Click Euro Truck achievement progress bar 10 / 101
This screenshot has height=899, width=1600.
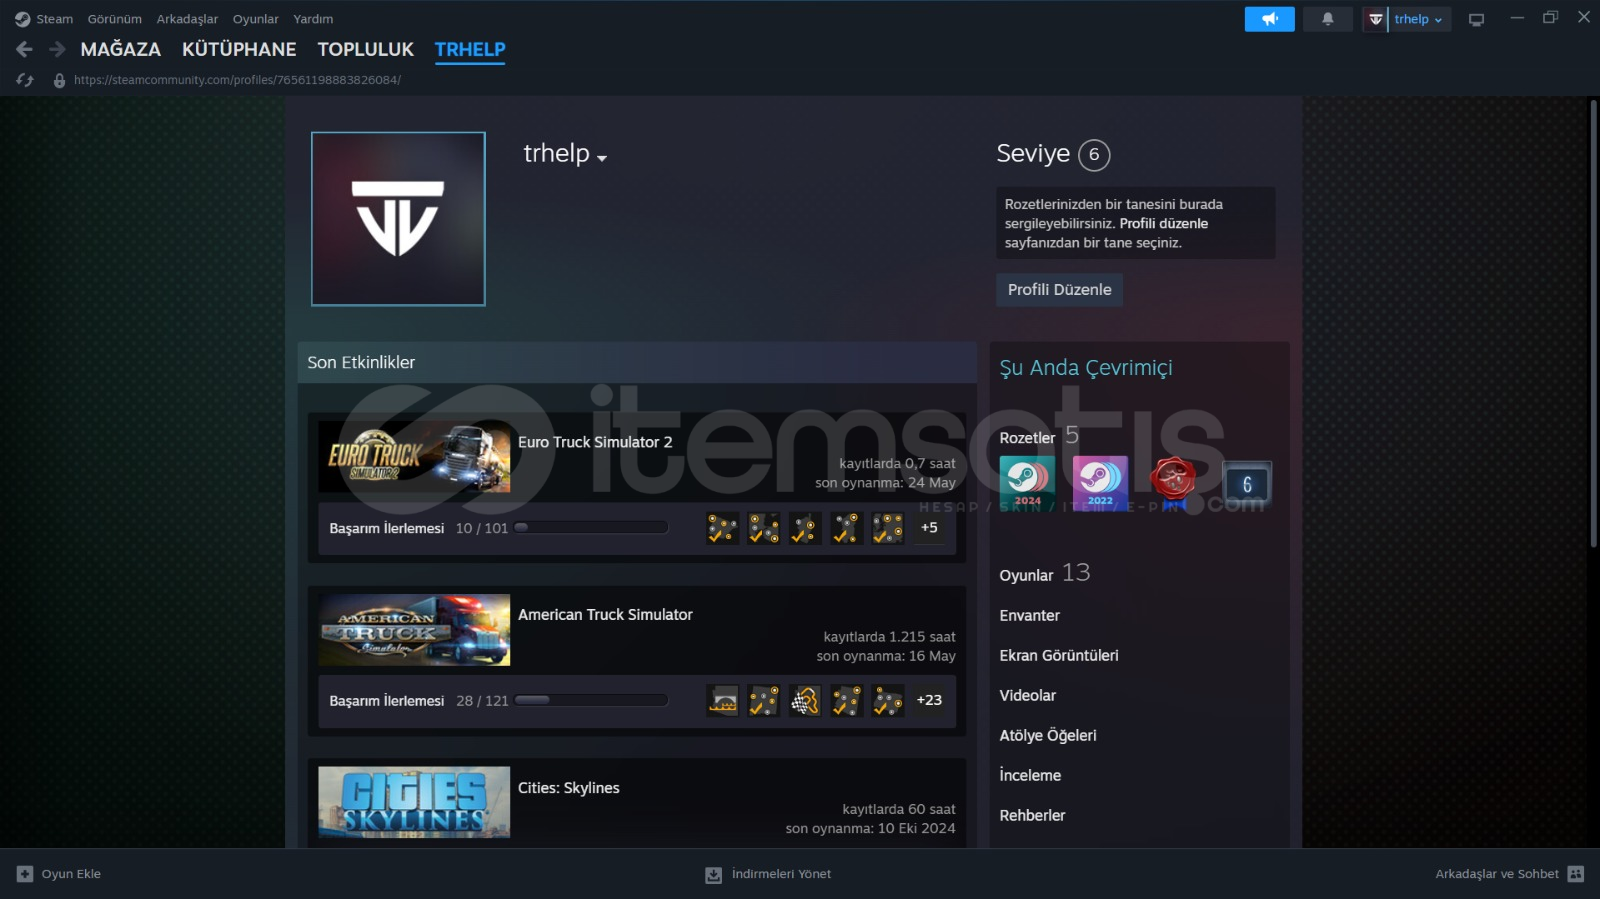pos(591,527)
